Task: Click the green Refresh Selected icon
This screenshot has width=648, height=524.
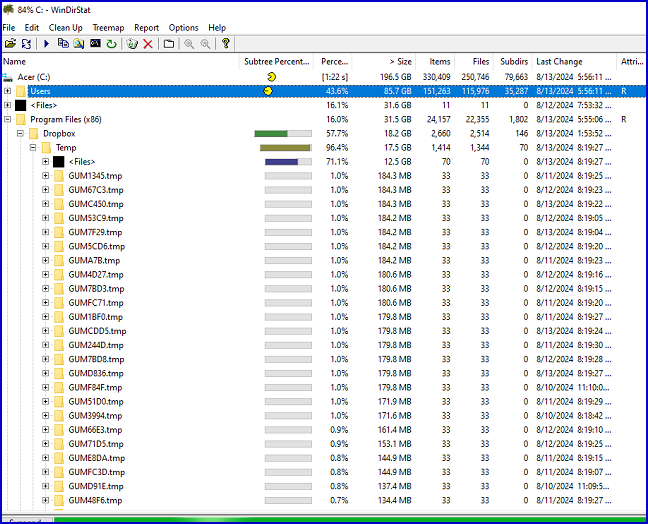Action: tap(111, 44)
